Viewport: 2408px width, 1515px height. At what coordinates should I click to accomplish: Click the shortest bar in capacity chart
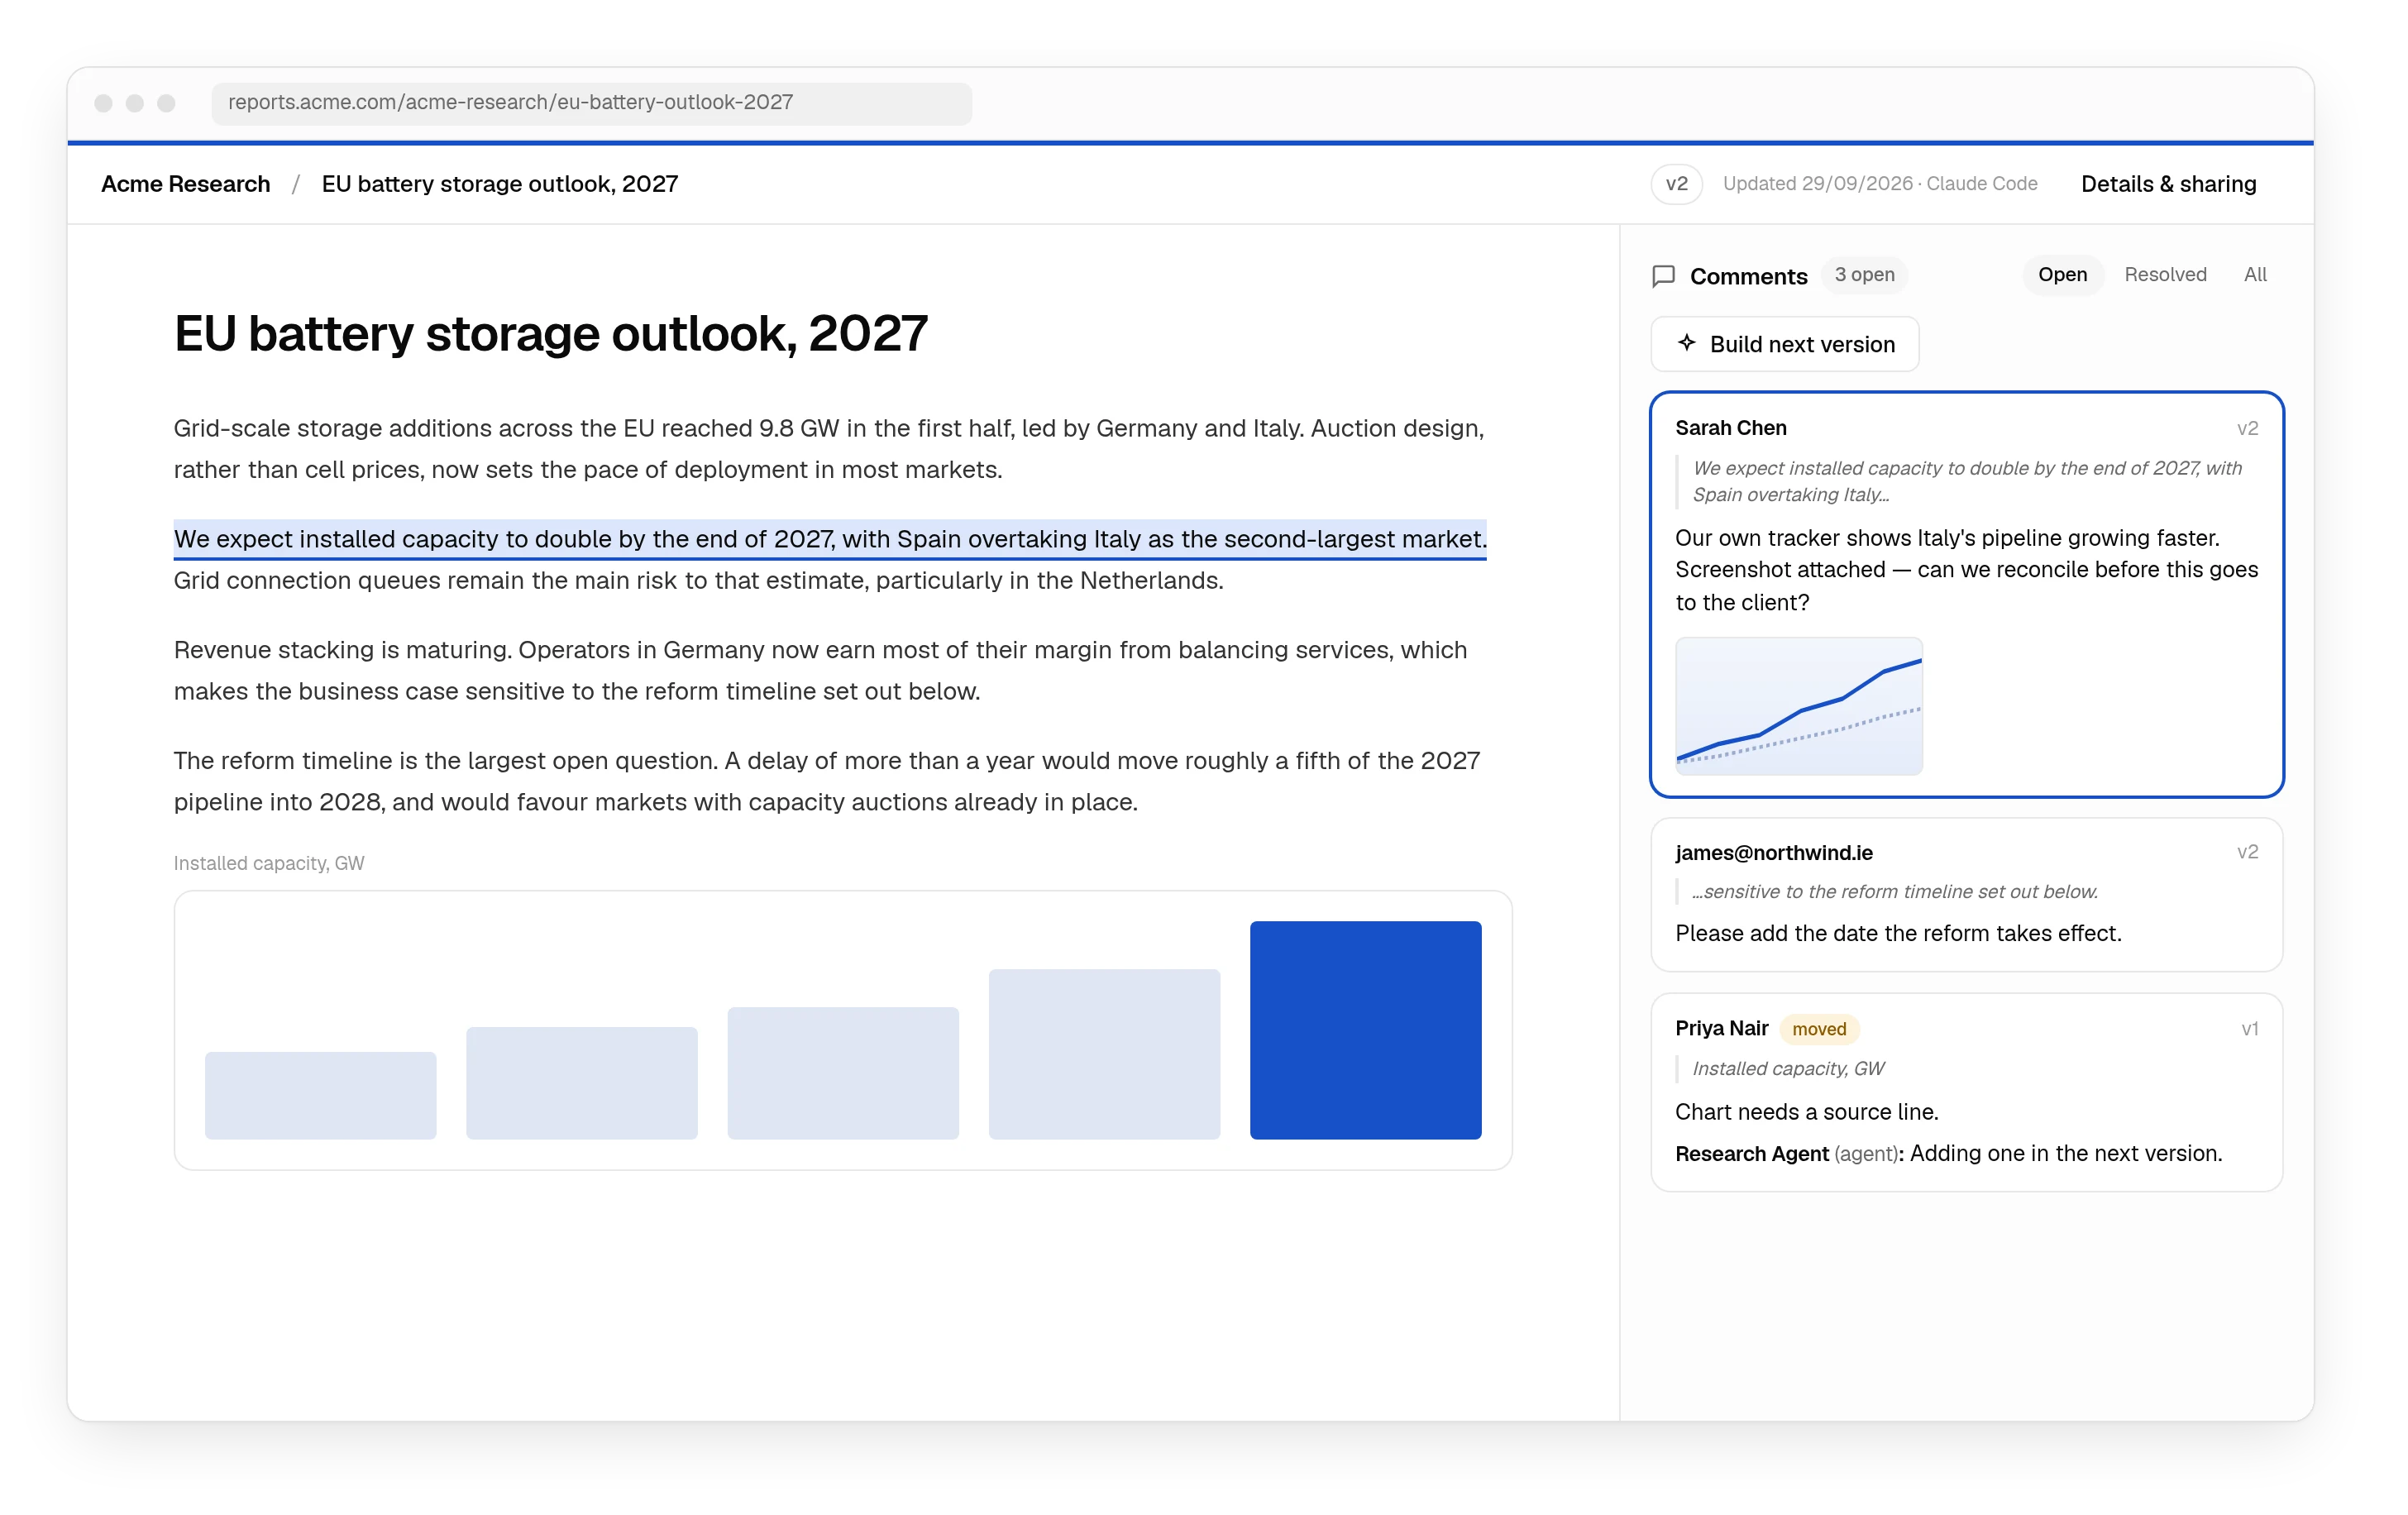coord(320,1095)
